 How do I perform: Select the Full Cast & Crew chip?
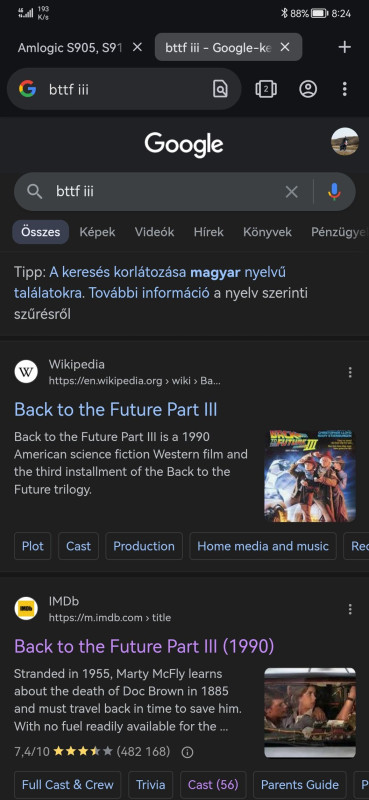[x=67, y=785]
